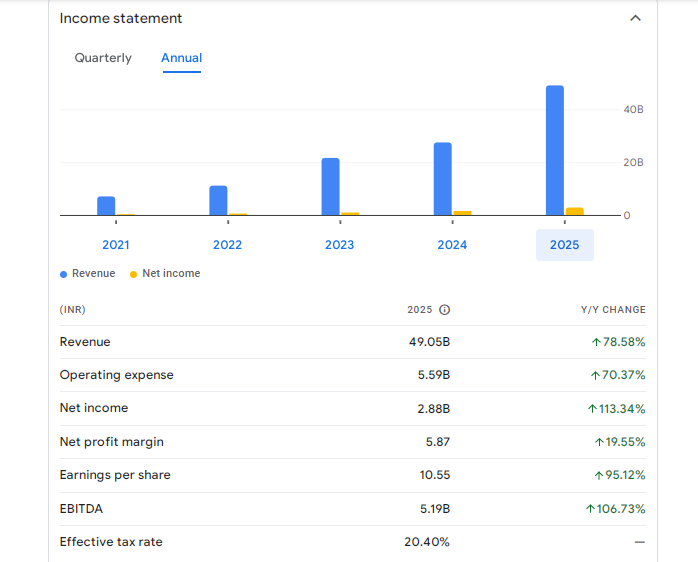The height and width of the screenshot is (562, 698).
Task: Click the 40B axis label
Action: pos(633,110)
